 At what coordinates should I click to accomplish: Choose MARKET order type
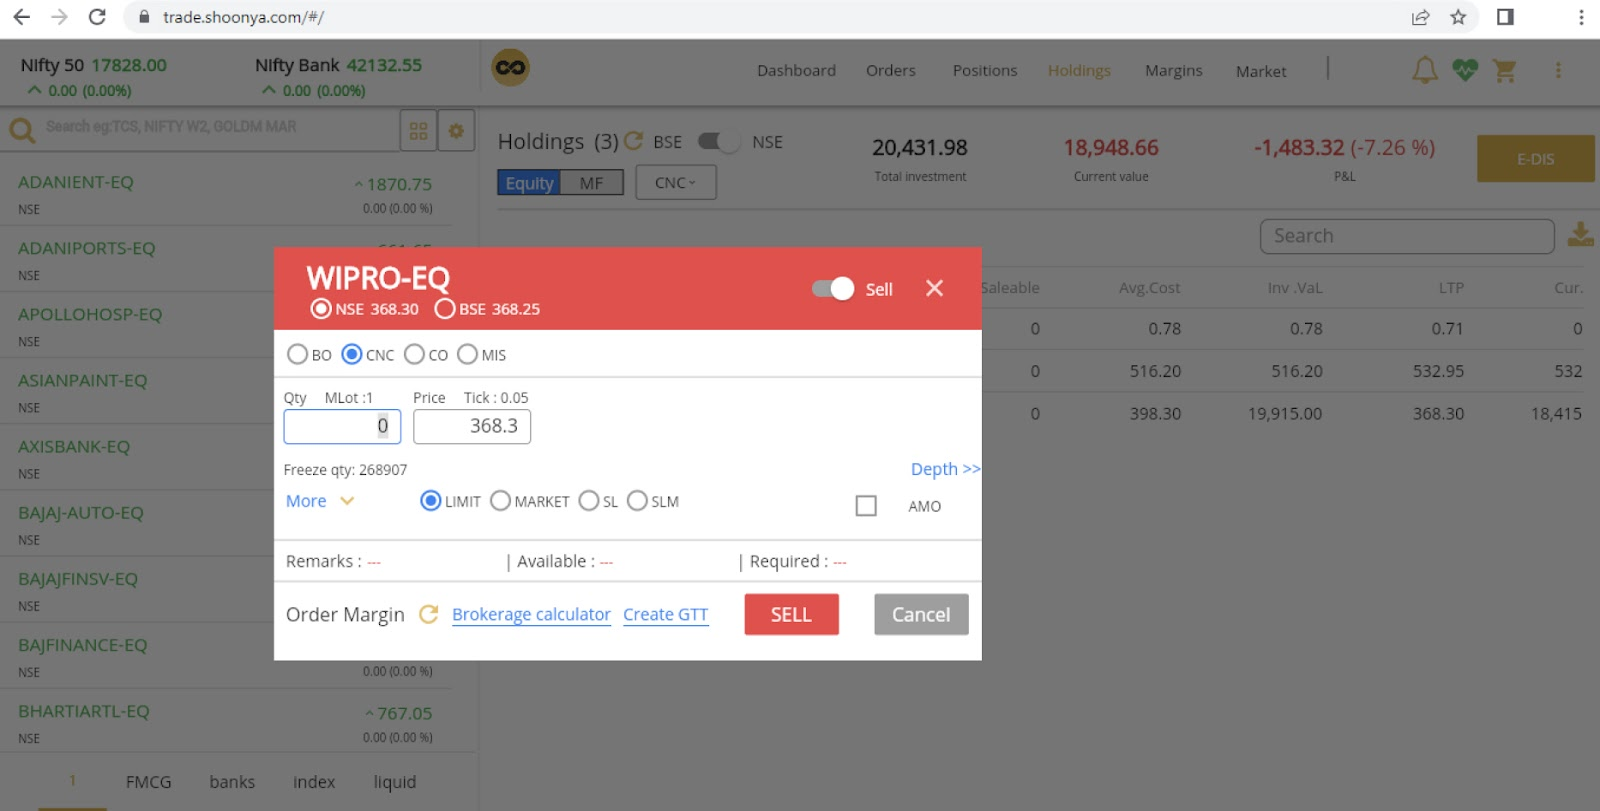pyautogui.click(x=500, y=501)
